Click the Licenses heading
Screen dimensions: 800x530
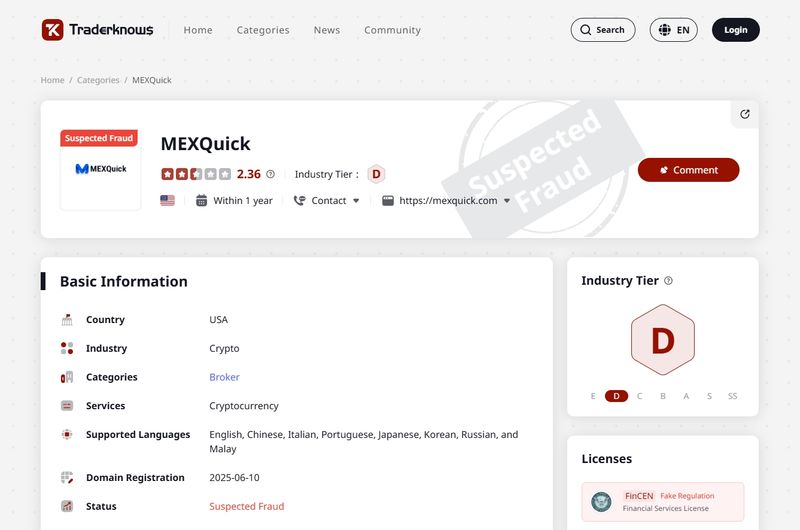point(607,459)
